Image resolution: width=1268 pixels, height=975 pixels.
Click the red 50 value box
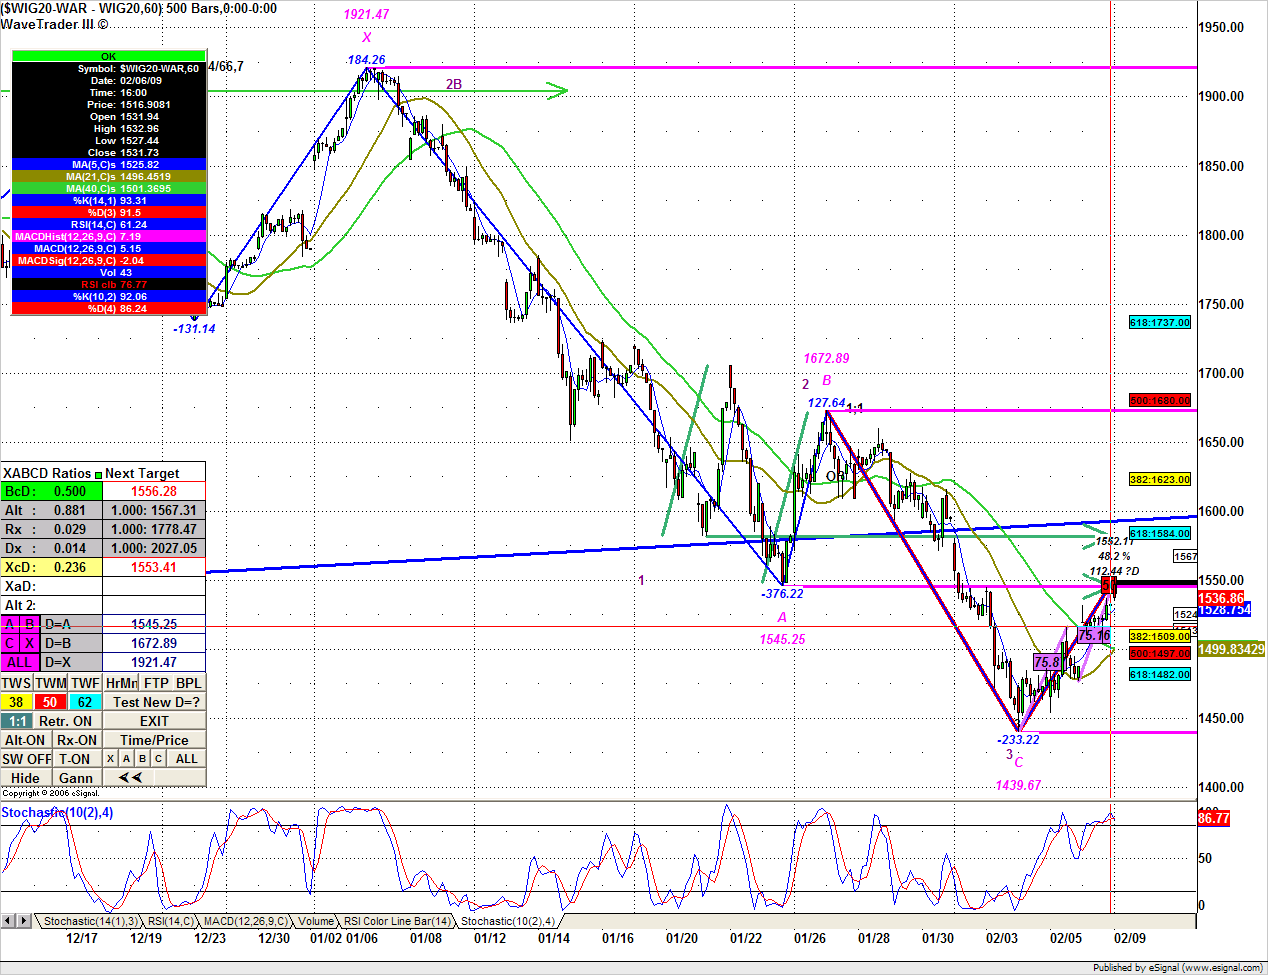[x=50, y=702]
